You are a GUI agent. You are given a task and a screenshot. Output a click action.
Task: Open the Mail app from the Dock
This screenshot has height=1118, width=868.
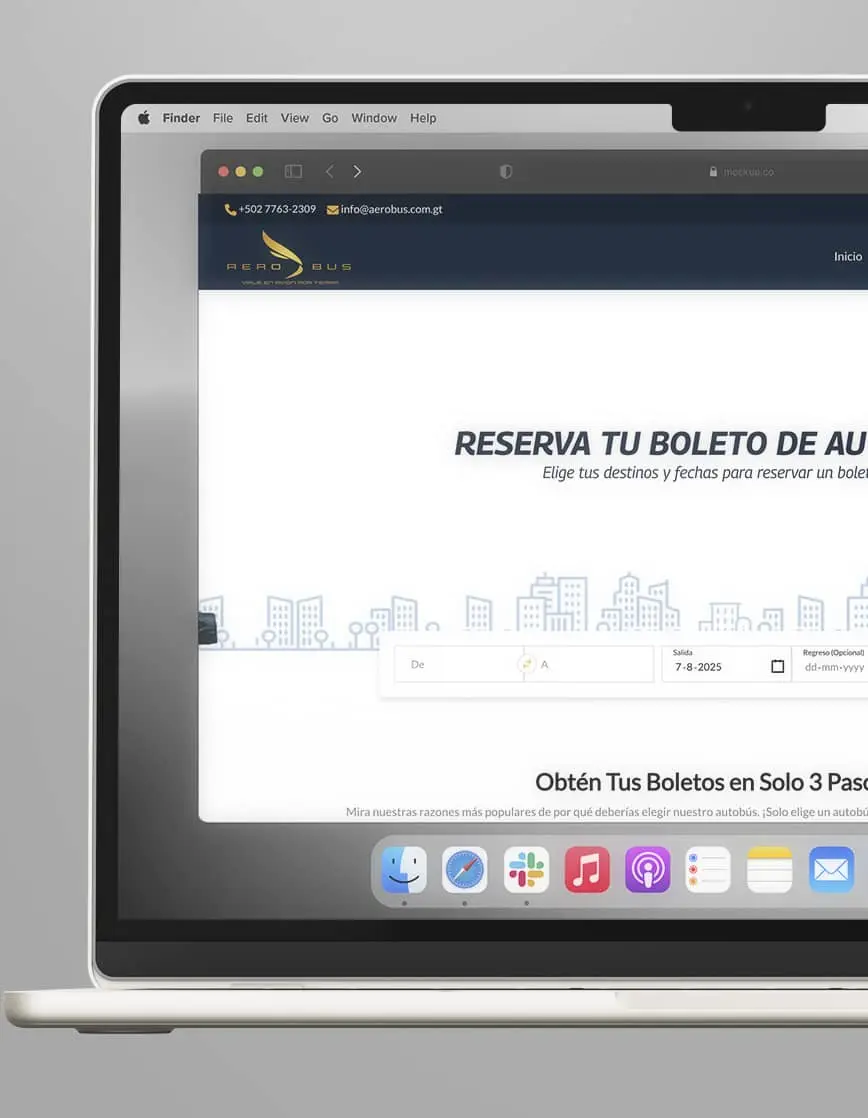831,869
